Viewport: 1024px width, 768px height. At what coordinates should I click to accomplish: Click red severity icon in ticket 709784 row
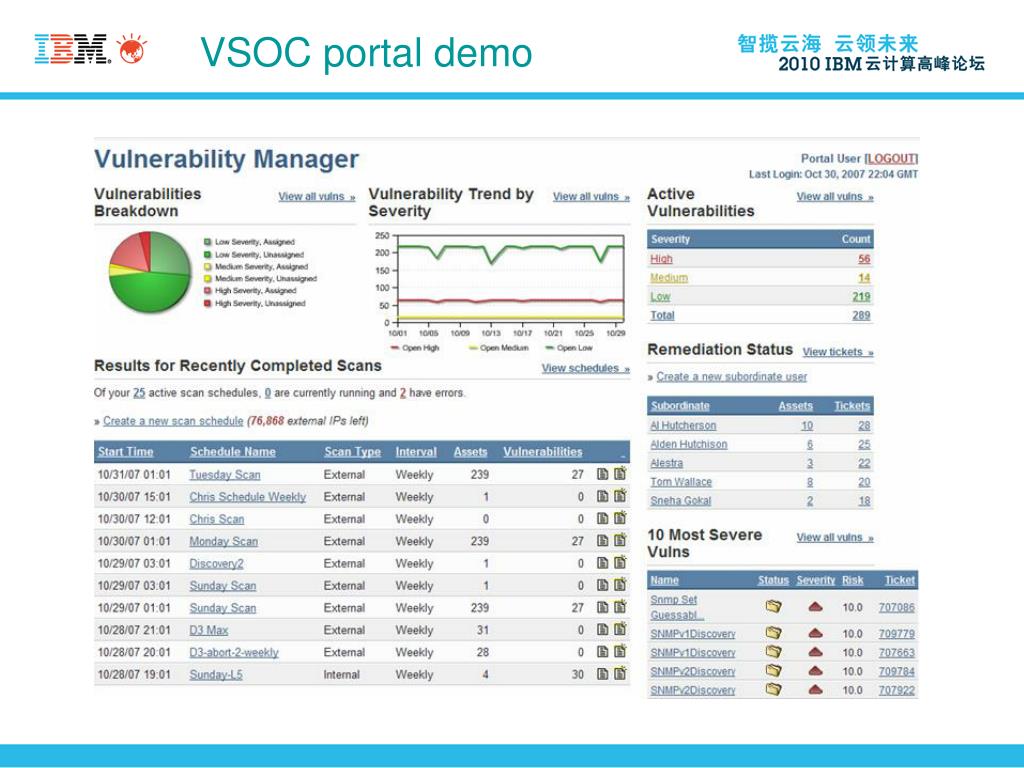click(815, 671)
